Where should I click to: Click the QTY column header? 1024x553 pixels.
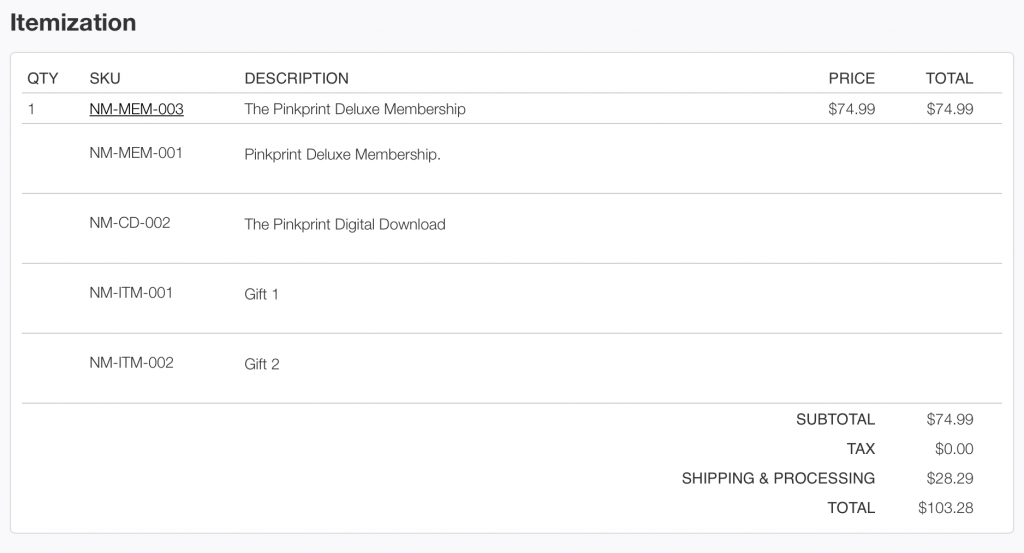tap(43, 78)
